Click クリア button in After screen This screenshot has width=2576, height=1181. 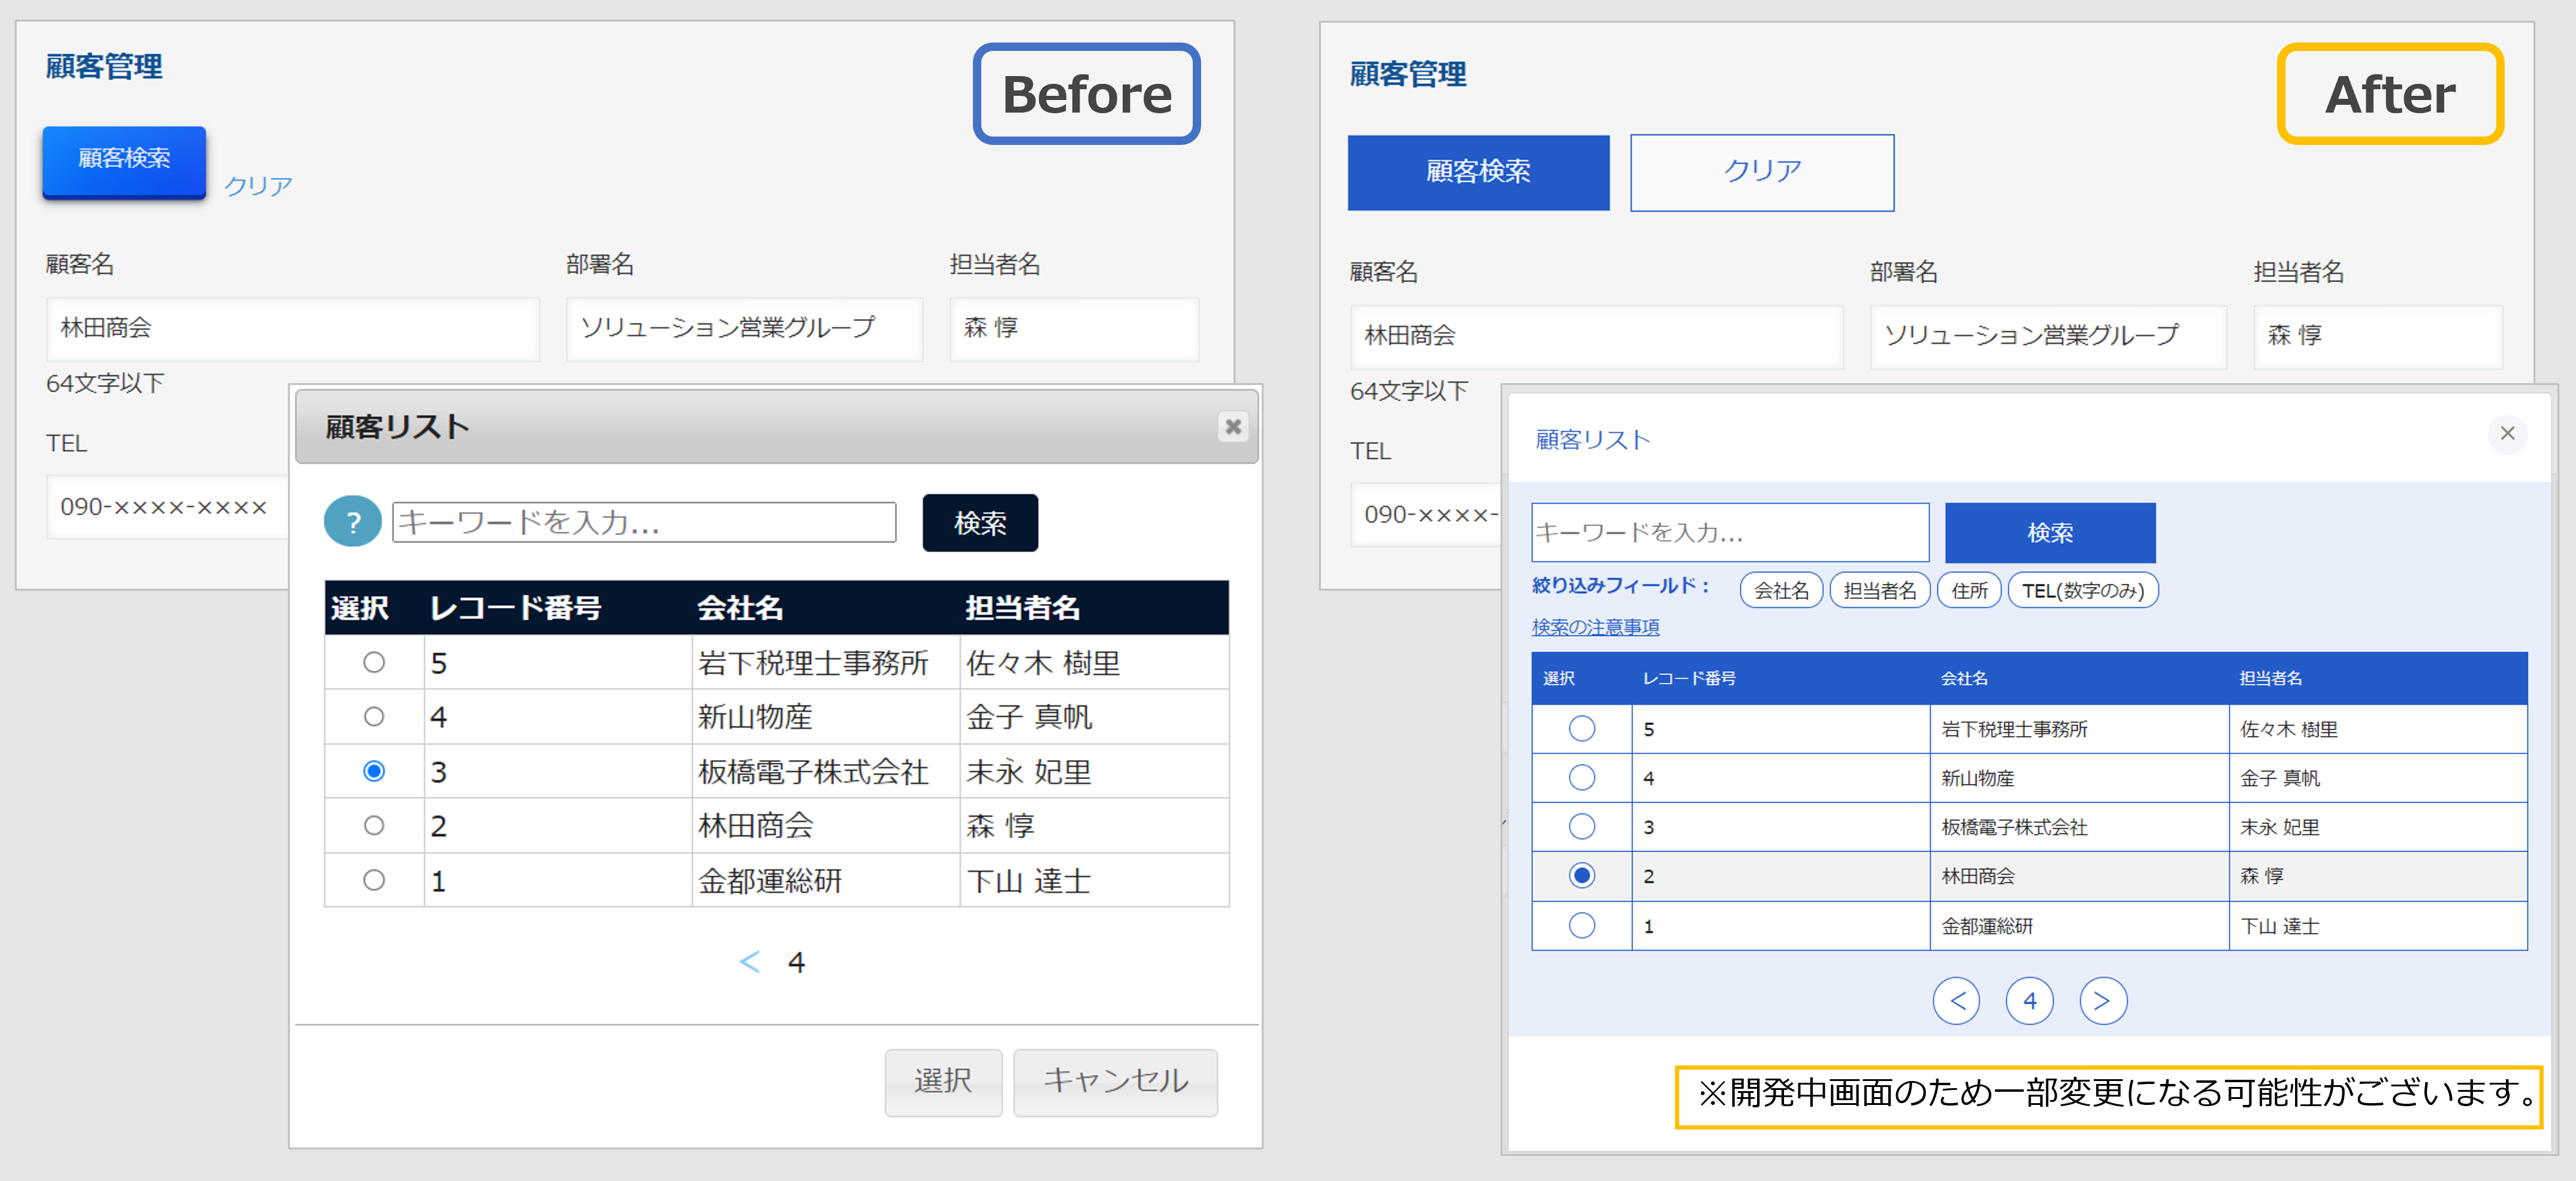[1762, 172]
